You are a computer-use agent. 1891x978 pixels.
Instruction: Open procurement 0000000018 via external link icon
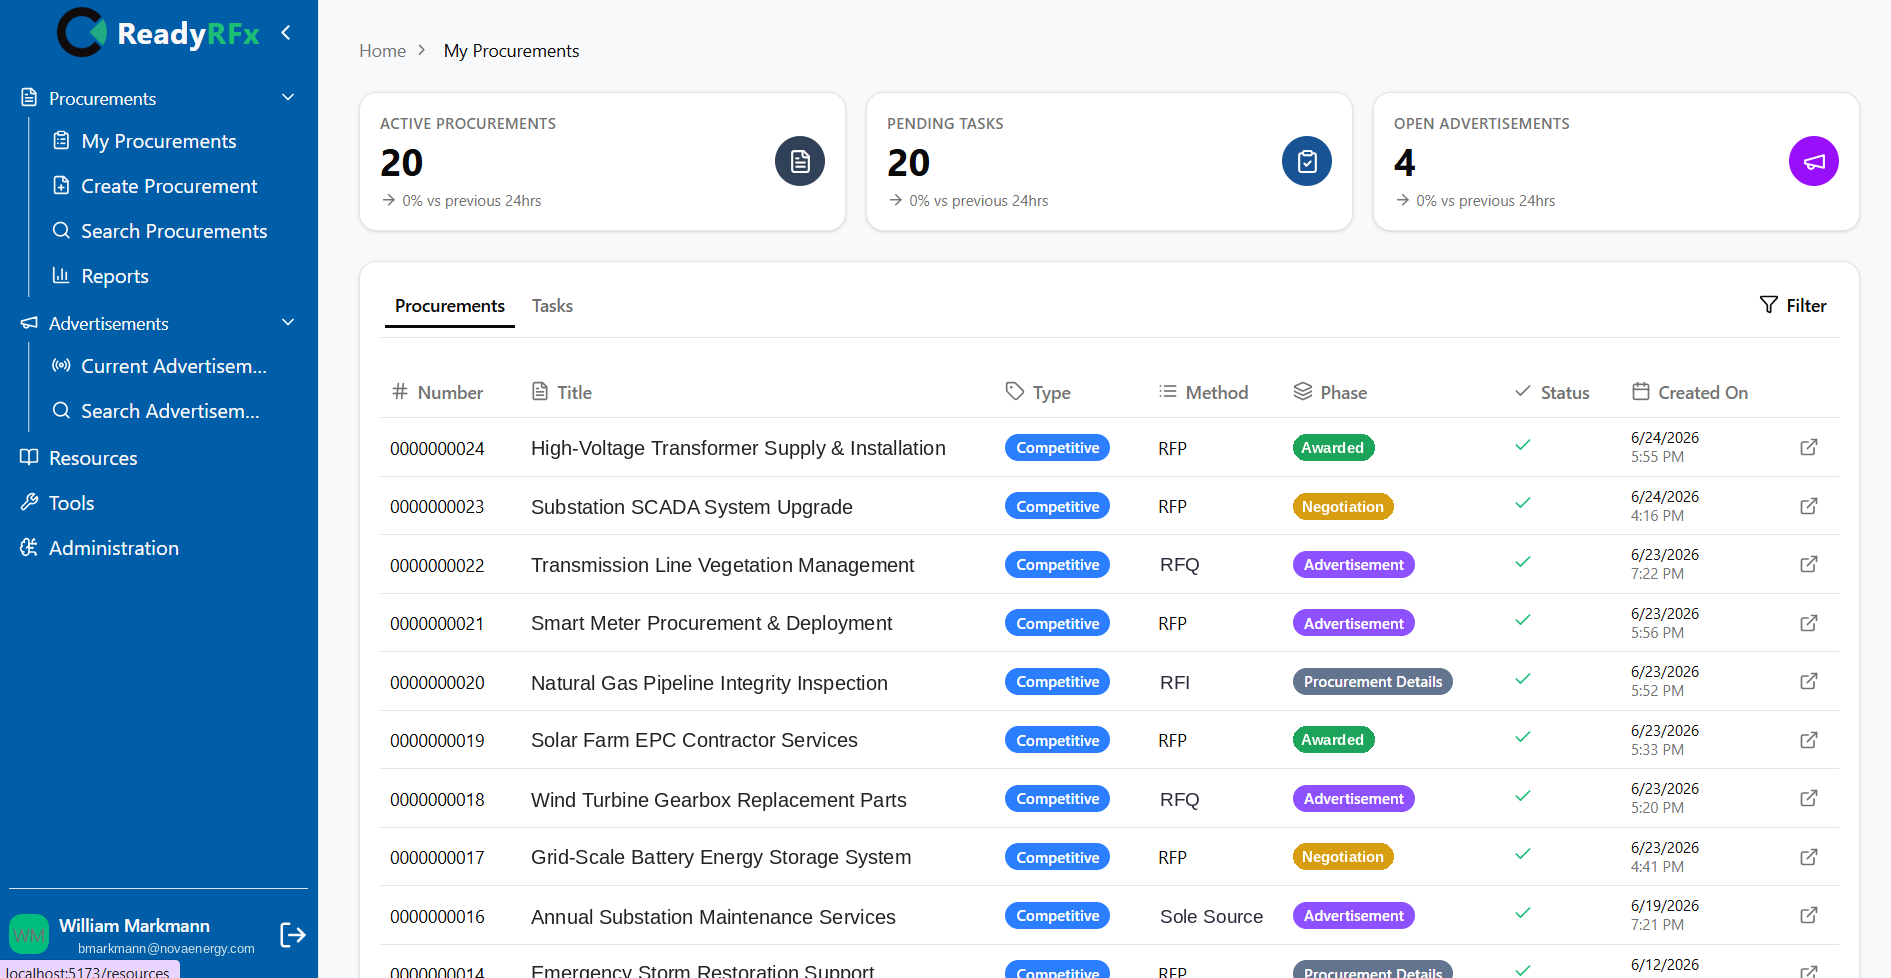point(1809,798)
